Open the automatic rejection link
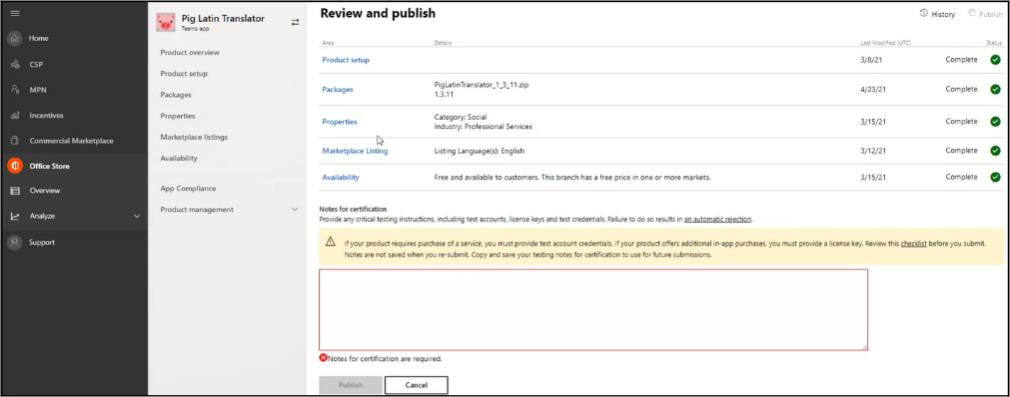This screenshot has width=1010, height=397. [x=718, y=219]
